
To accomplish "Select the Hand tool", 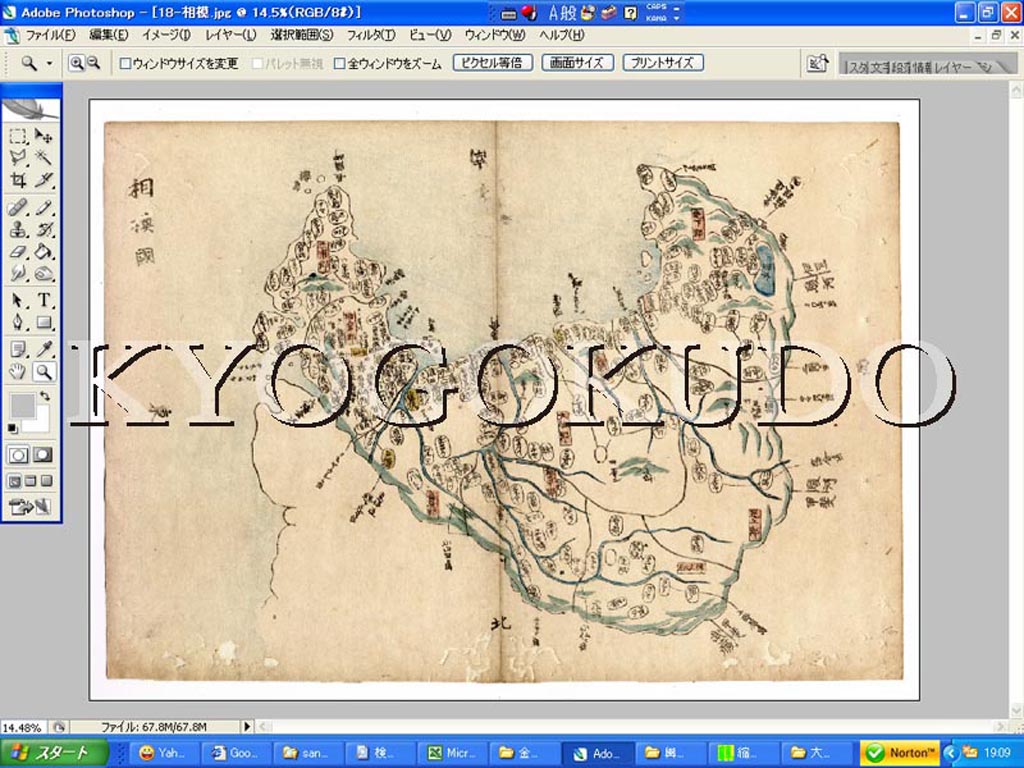I will [18, 372].
